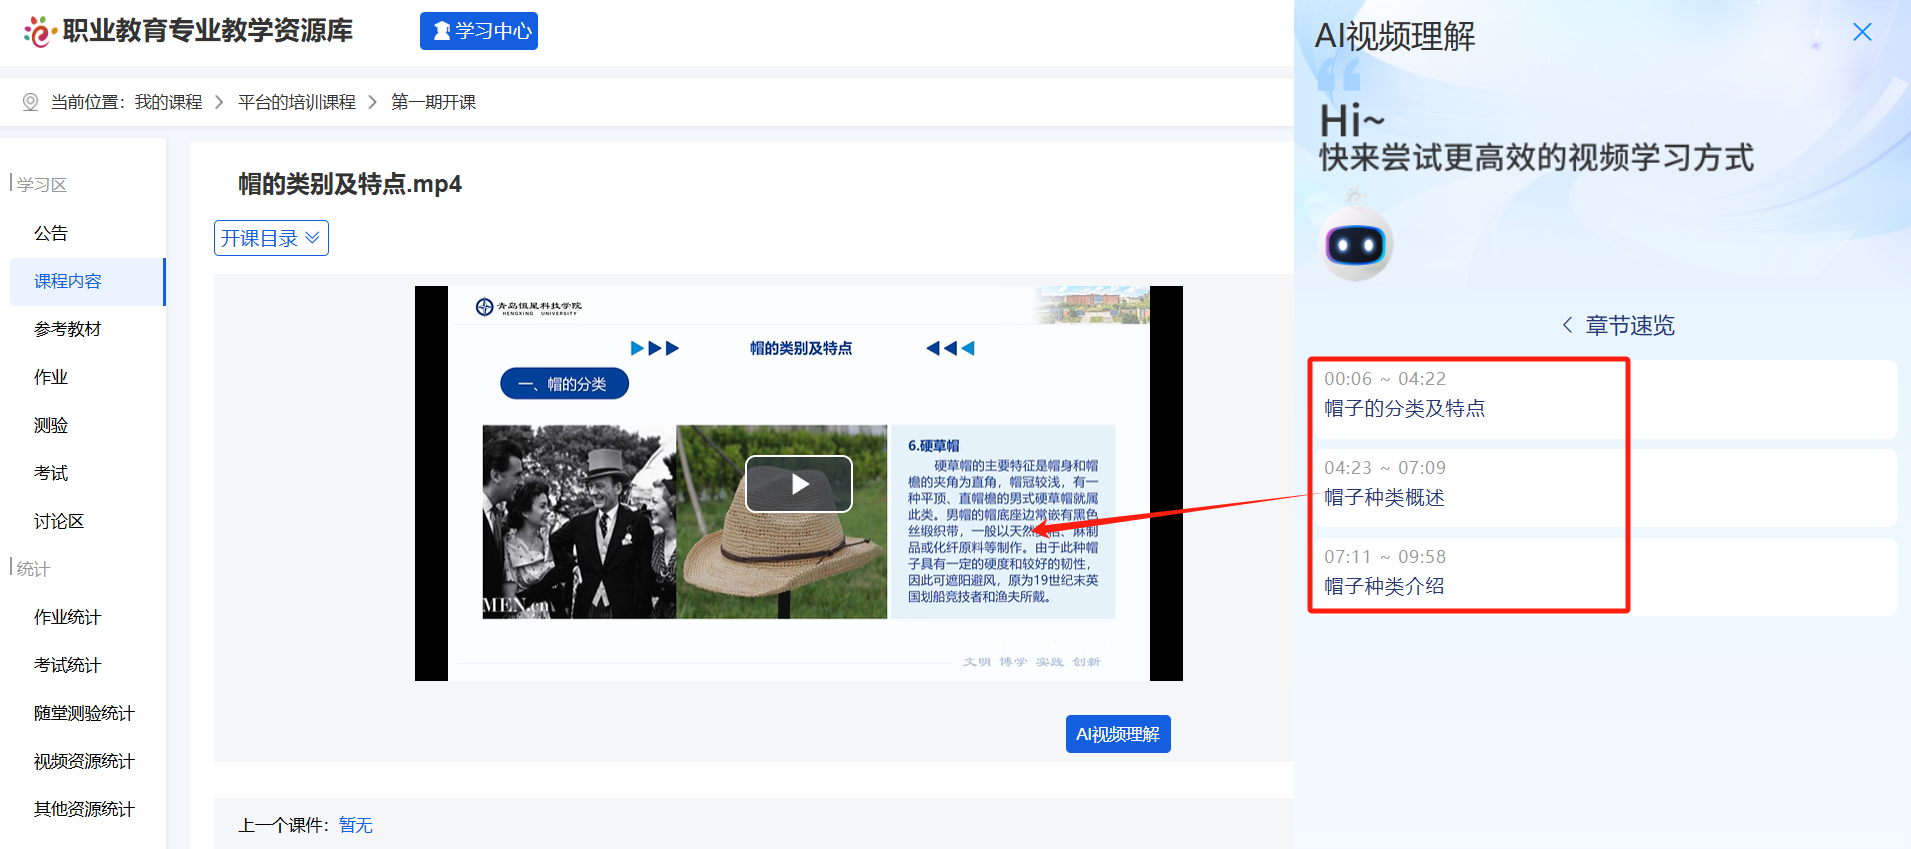Jump to chapter 帽子的分类及特点
This screenshot has width=1911, height=849.
pos(1603,399)
